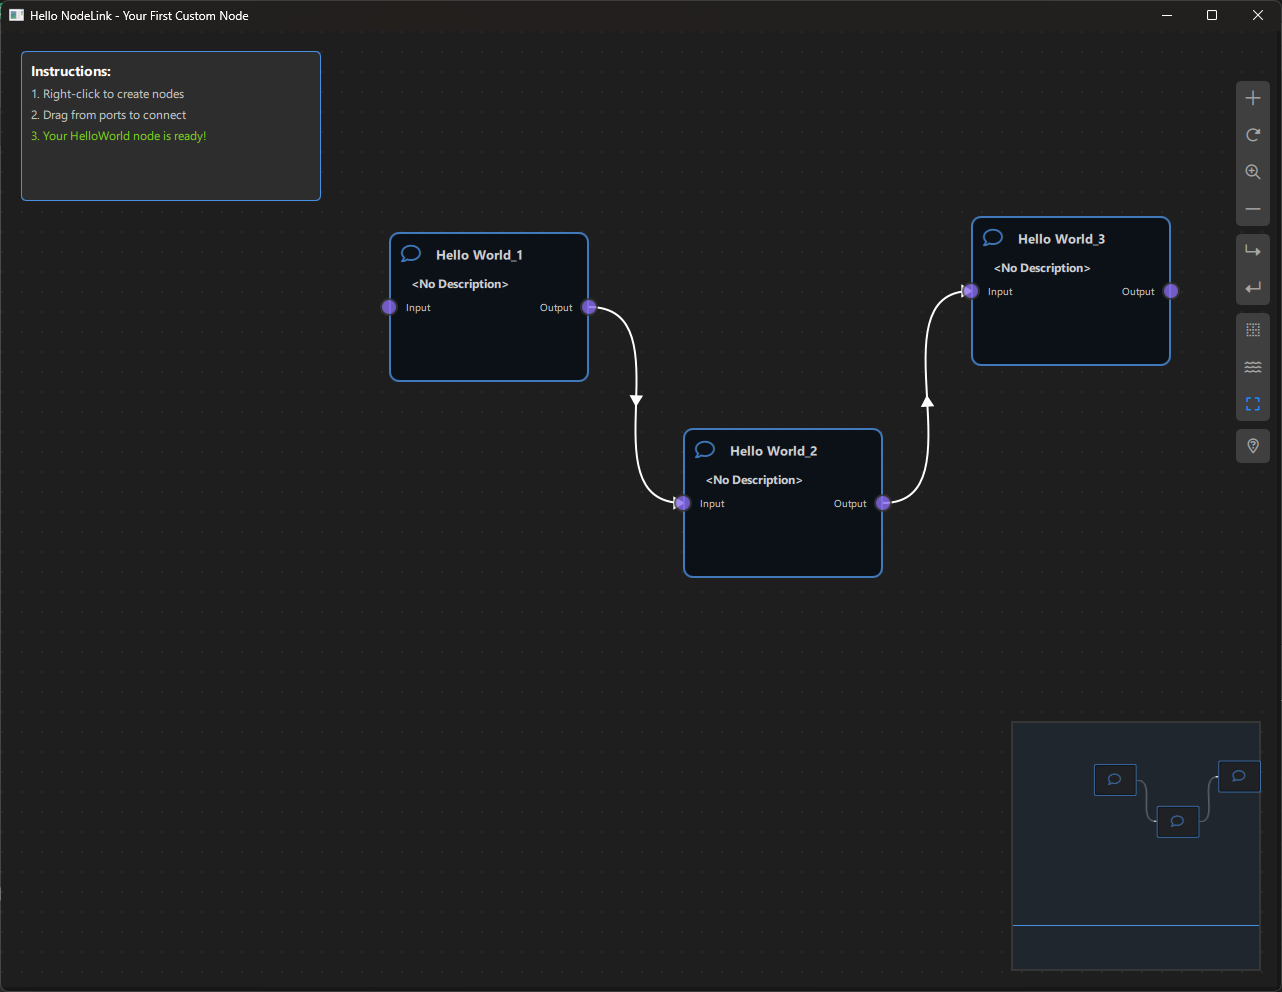Click the Input port of Hello World_2

pyautogui.click(x=683, y=503)
